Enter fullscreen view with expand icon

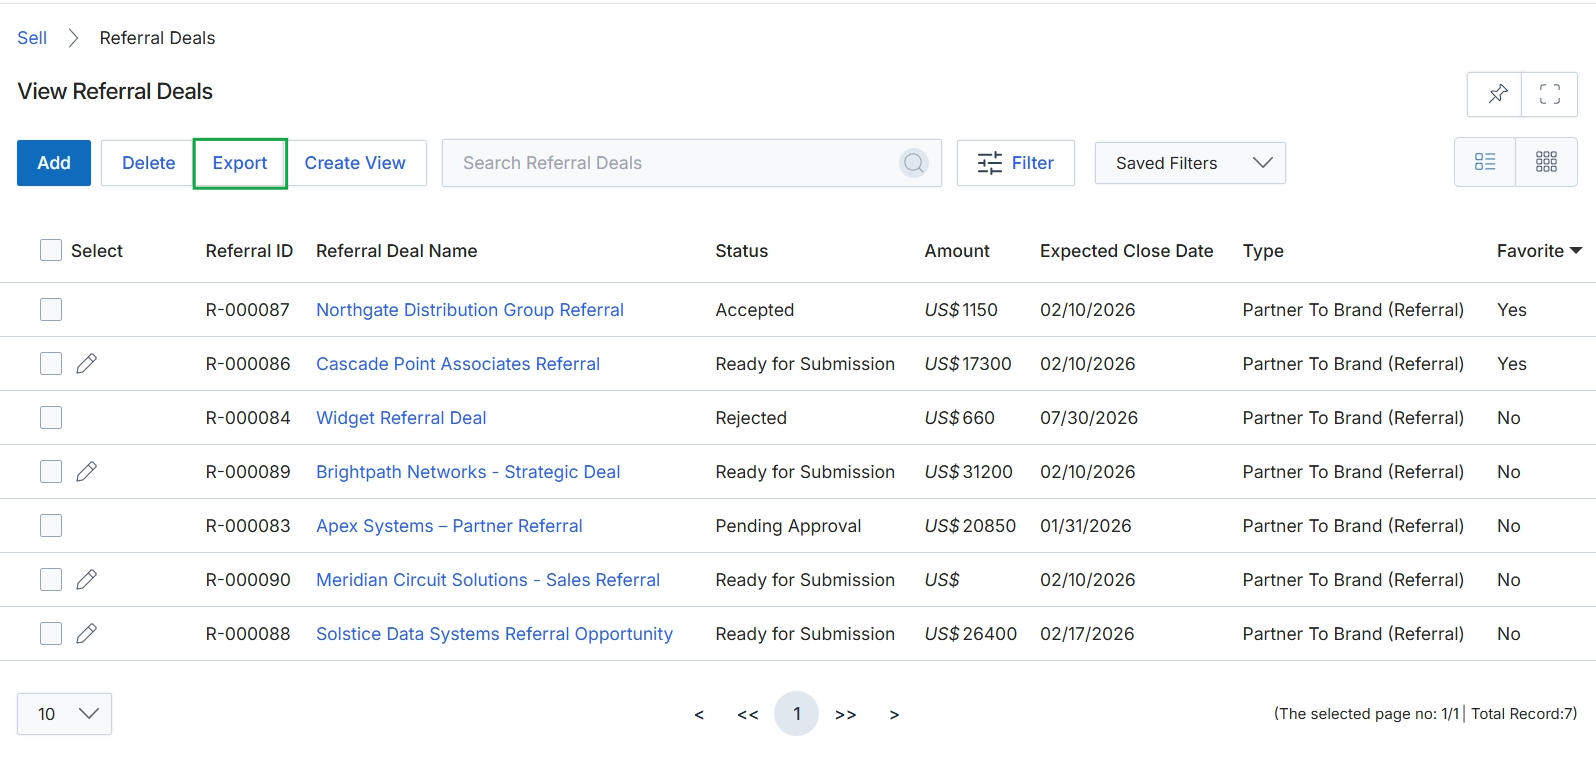tap(1549, 94)
